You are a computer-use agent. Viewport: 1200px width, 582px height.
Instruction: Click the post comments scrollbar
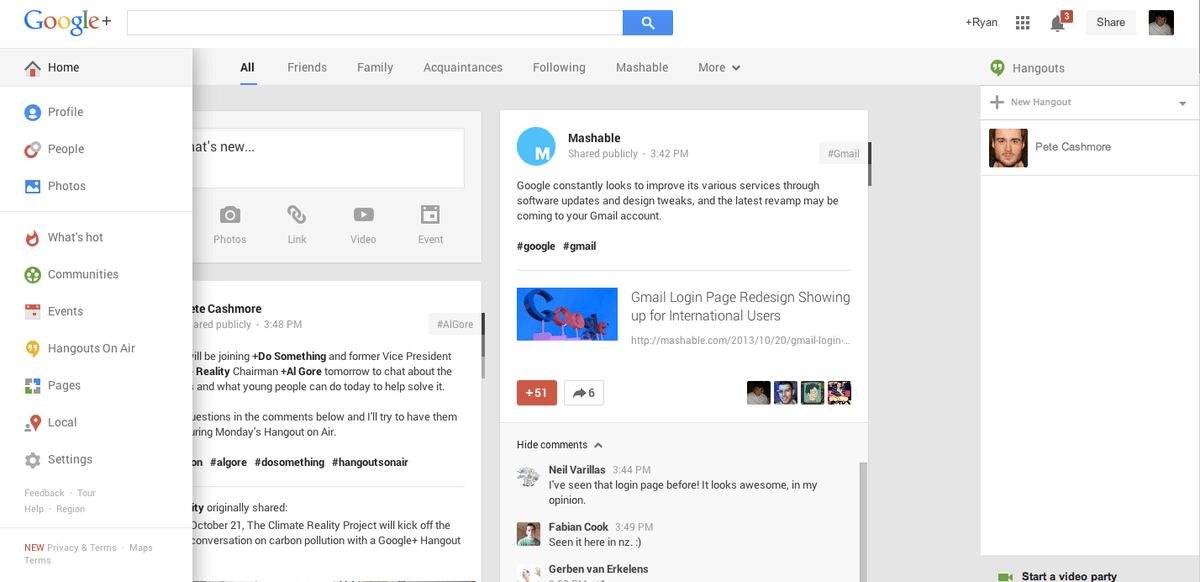[863, 520]
